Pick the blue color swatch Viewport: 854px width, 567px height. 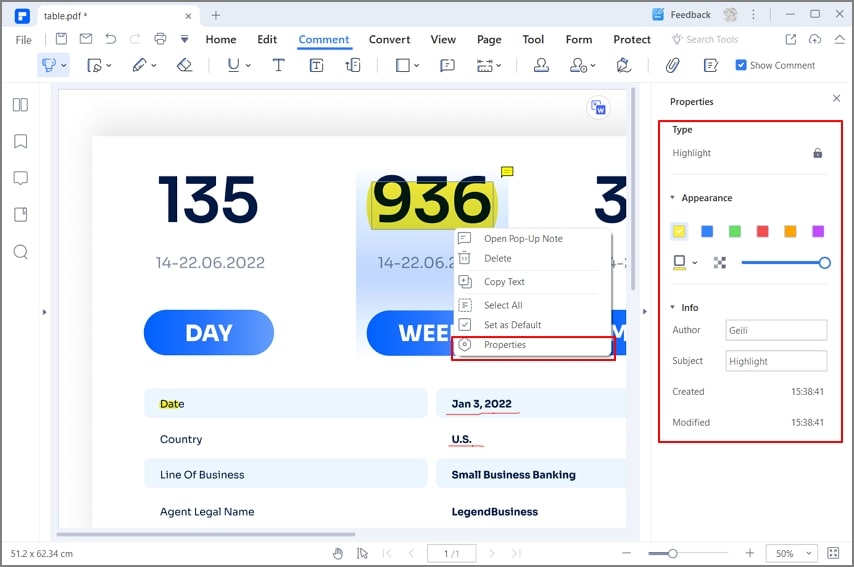pos(707,231)
